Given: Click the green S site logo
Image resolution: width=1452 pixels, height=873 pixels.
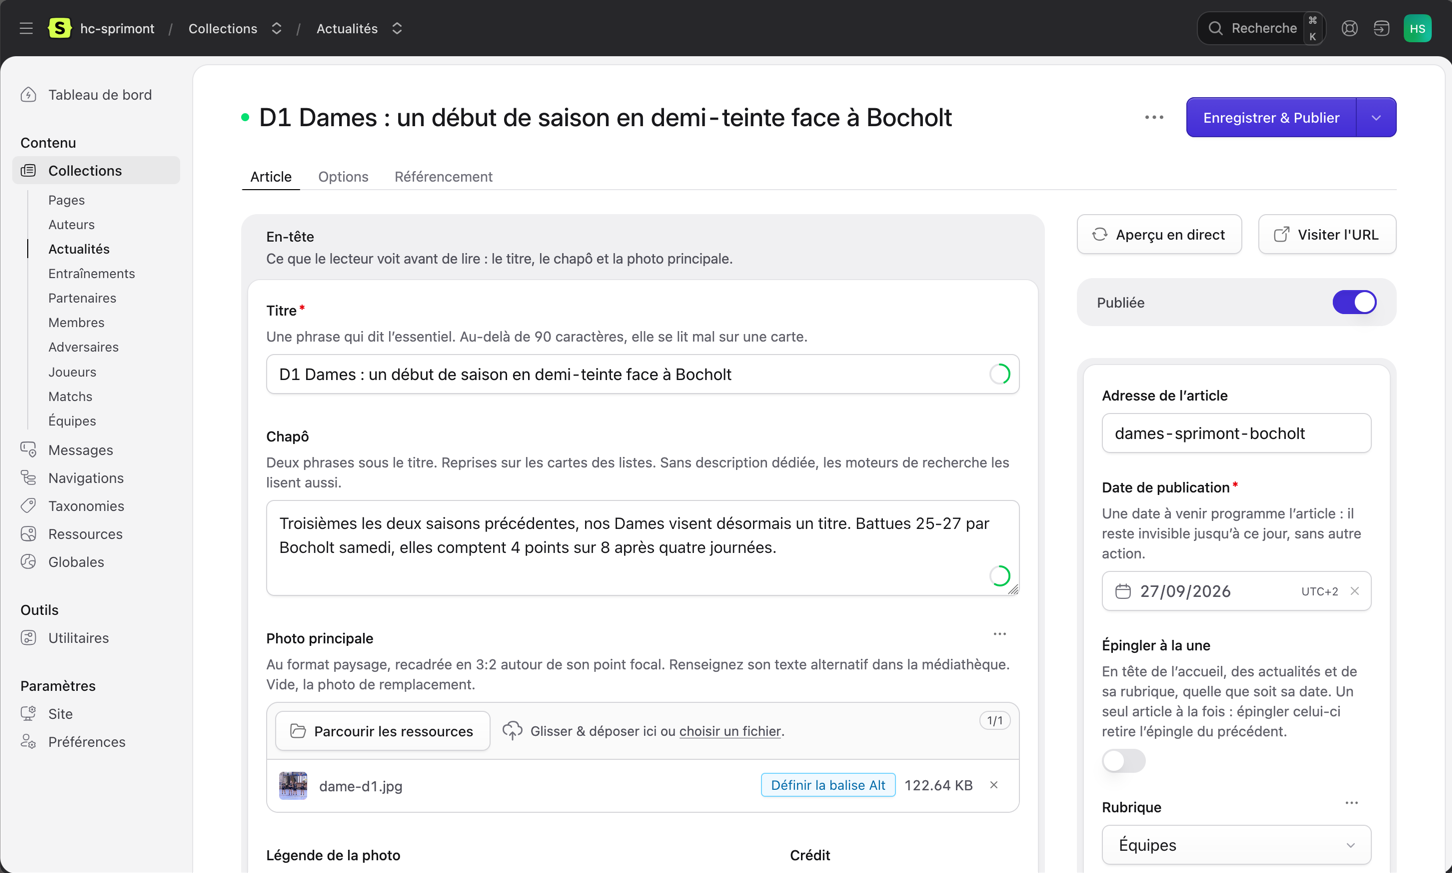Looking at the screenshot, I should [60, 28].
